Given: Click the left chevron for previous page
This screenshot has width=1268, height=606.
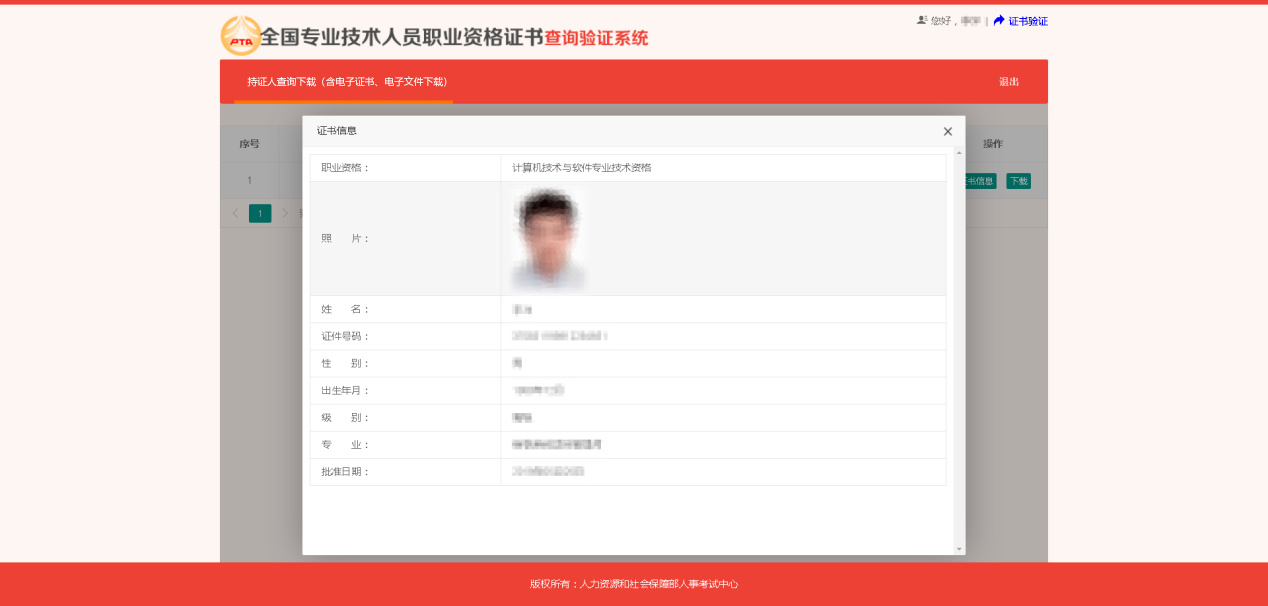Looking at the screenshot, I should pyautogui.click(x=234, y=213).
